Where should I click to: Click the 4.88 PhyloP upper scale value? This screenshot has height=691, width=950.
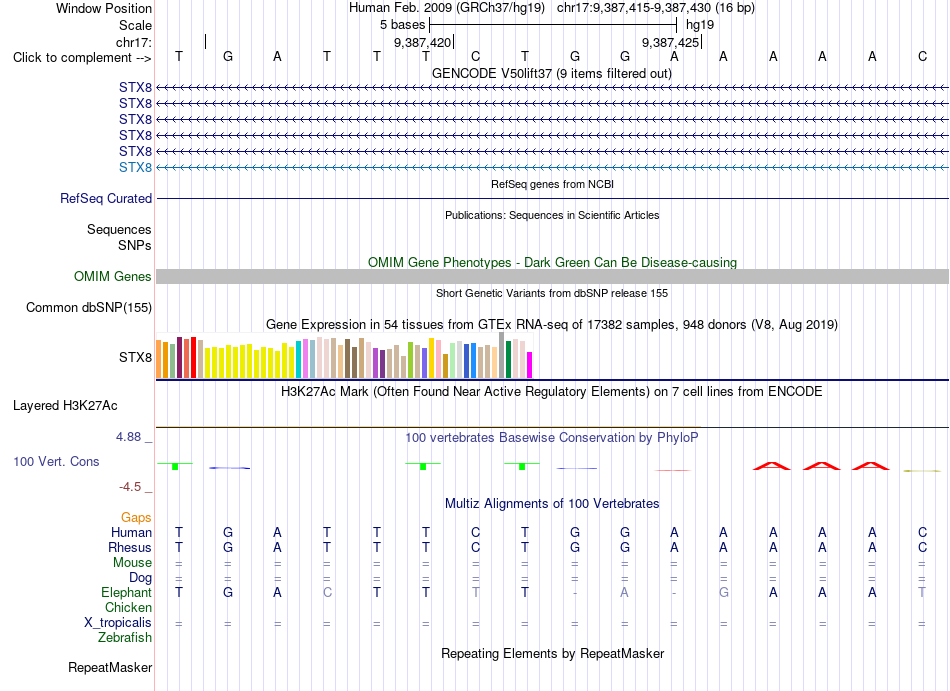pos(128,437)
